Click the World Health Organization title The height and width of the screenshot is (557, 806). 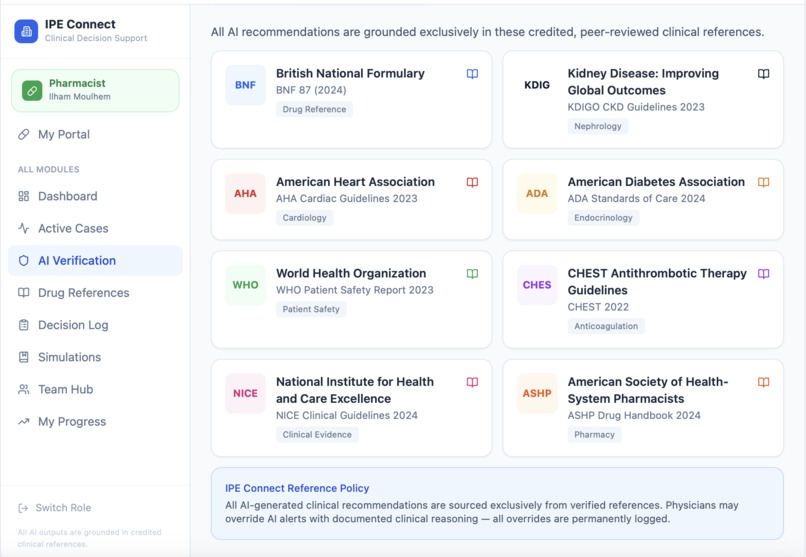[x=351, y=273]
